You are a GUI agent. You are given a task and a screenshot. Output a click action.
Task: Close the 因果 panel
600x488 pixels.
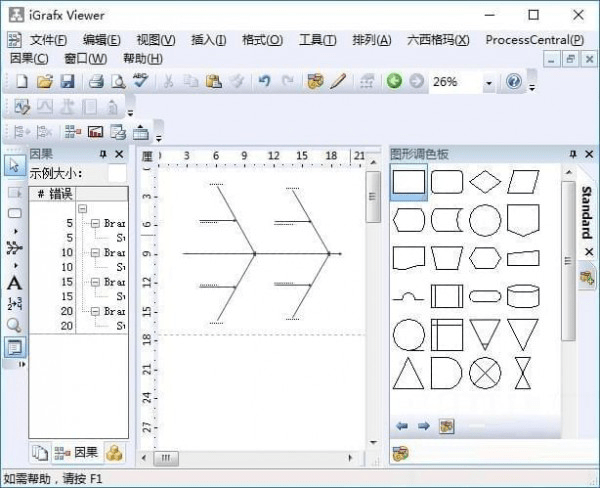click(119, 154)
